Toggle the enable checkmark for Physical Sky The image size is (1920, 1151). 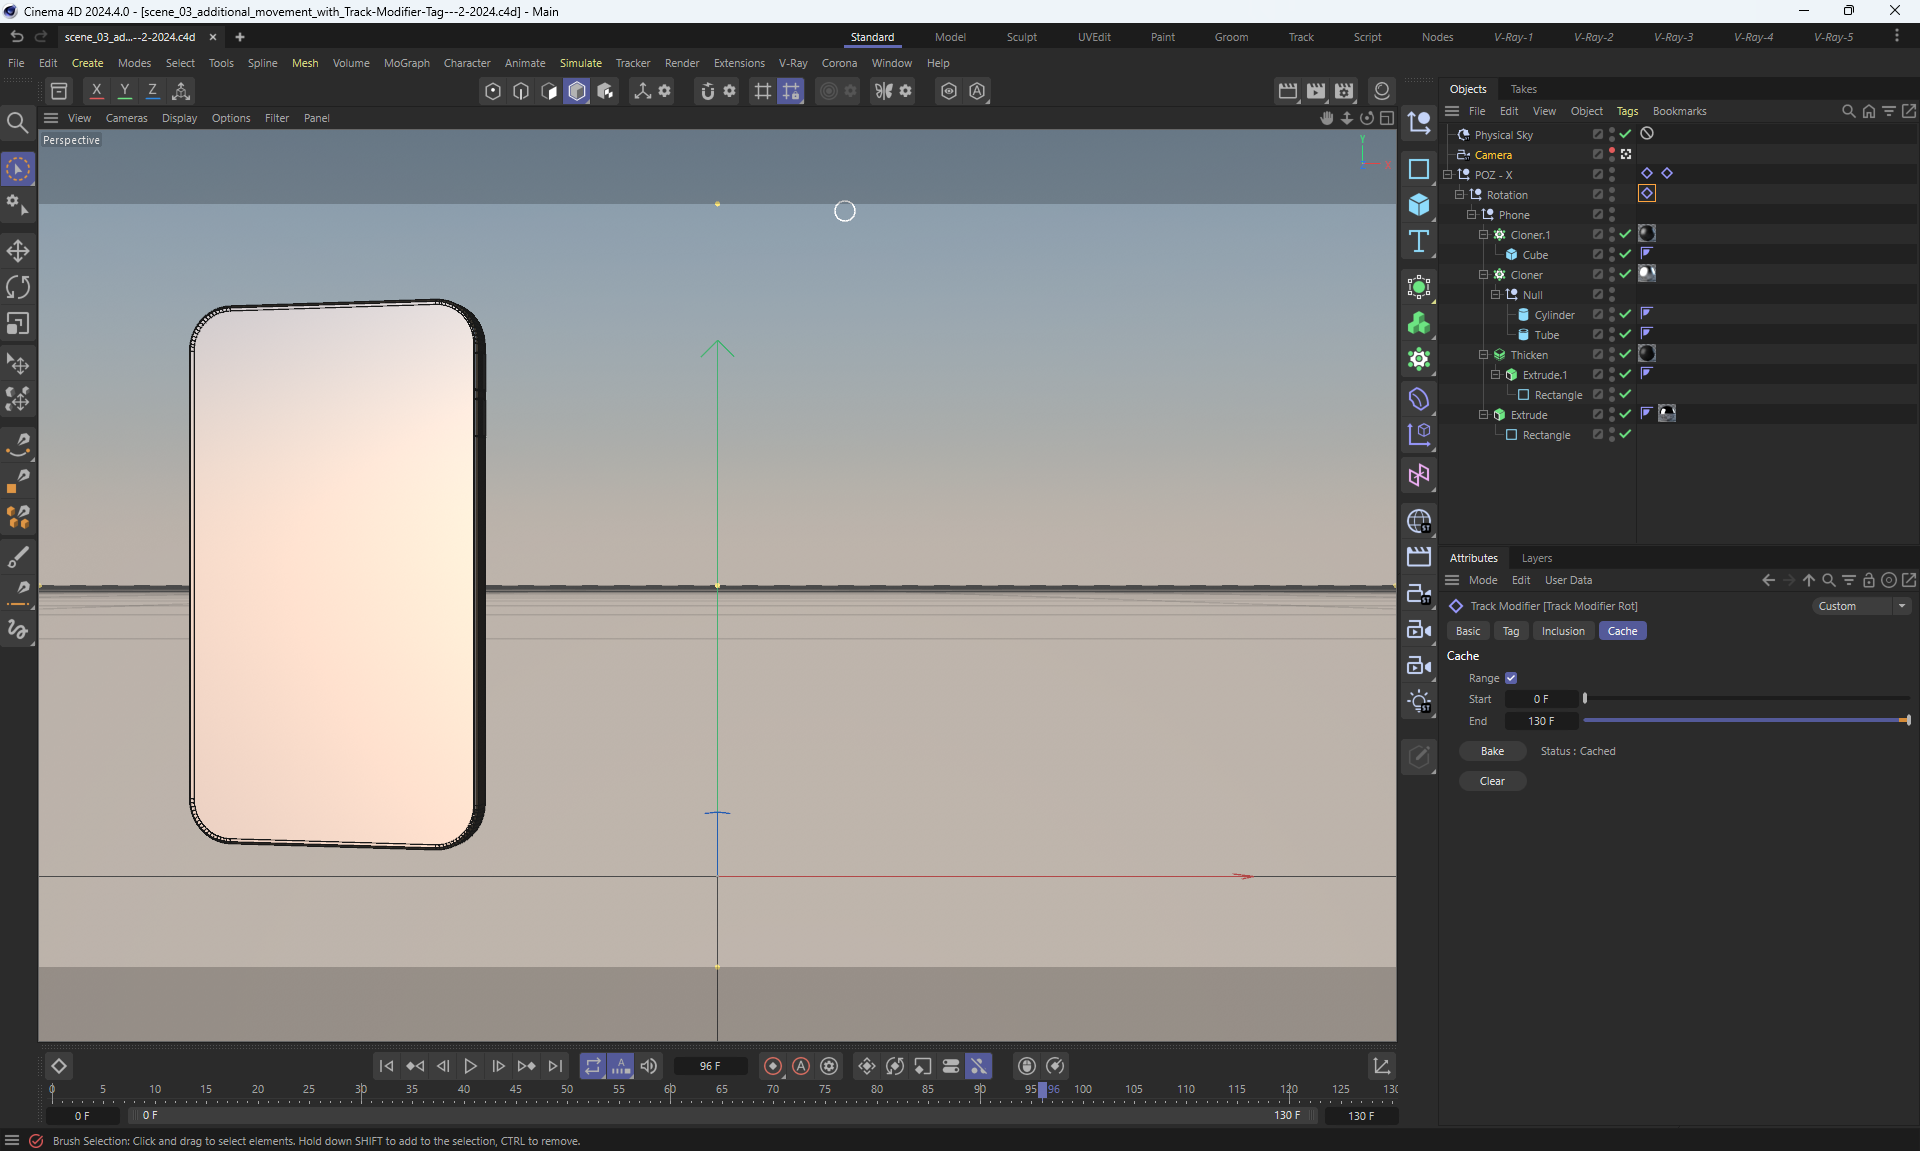coord(1625,134)
